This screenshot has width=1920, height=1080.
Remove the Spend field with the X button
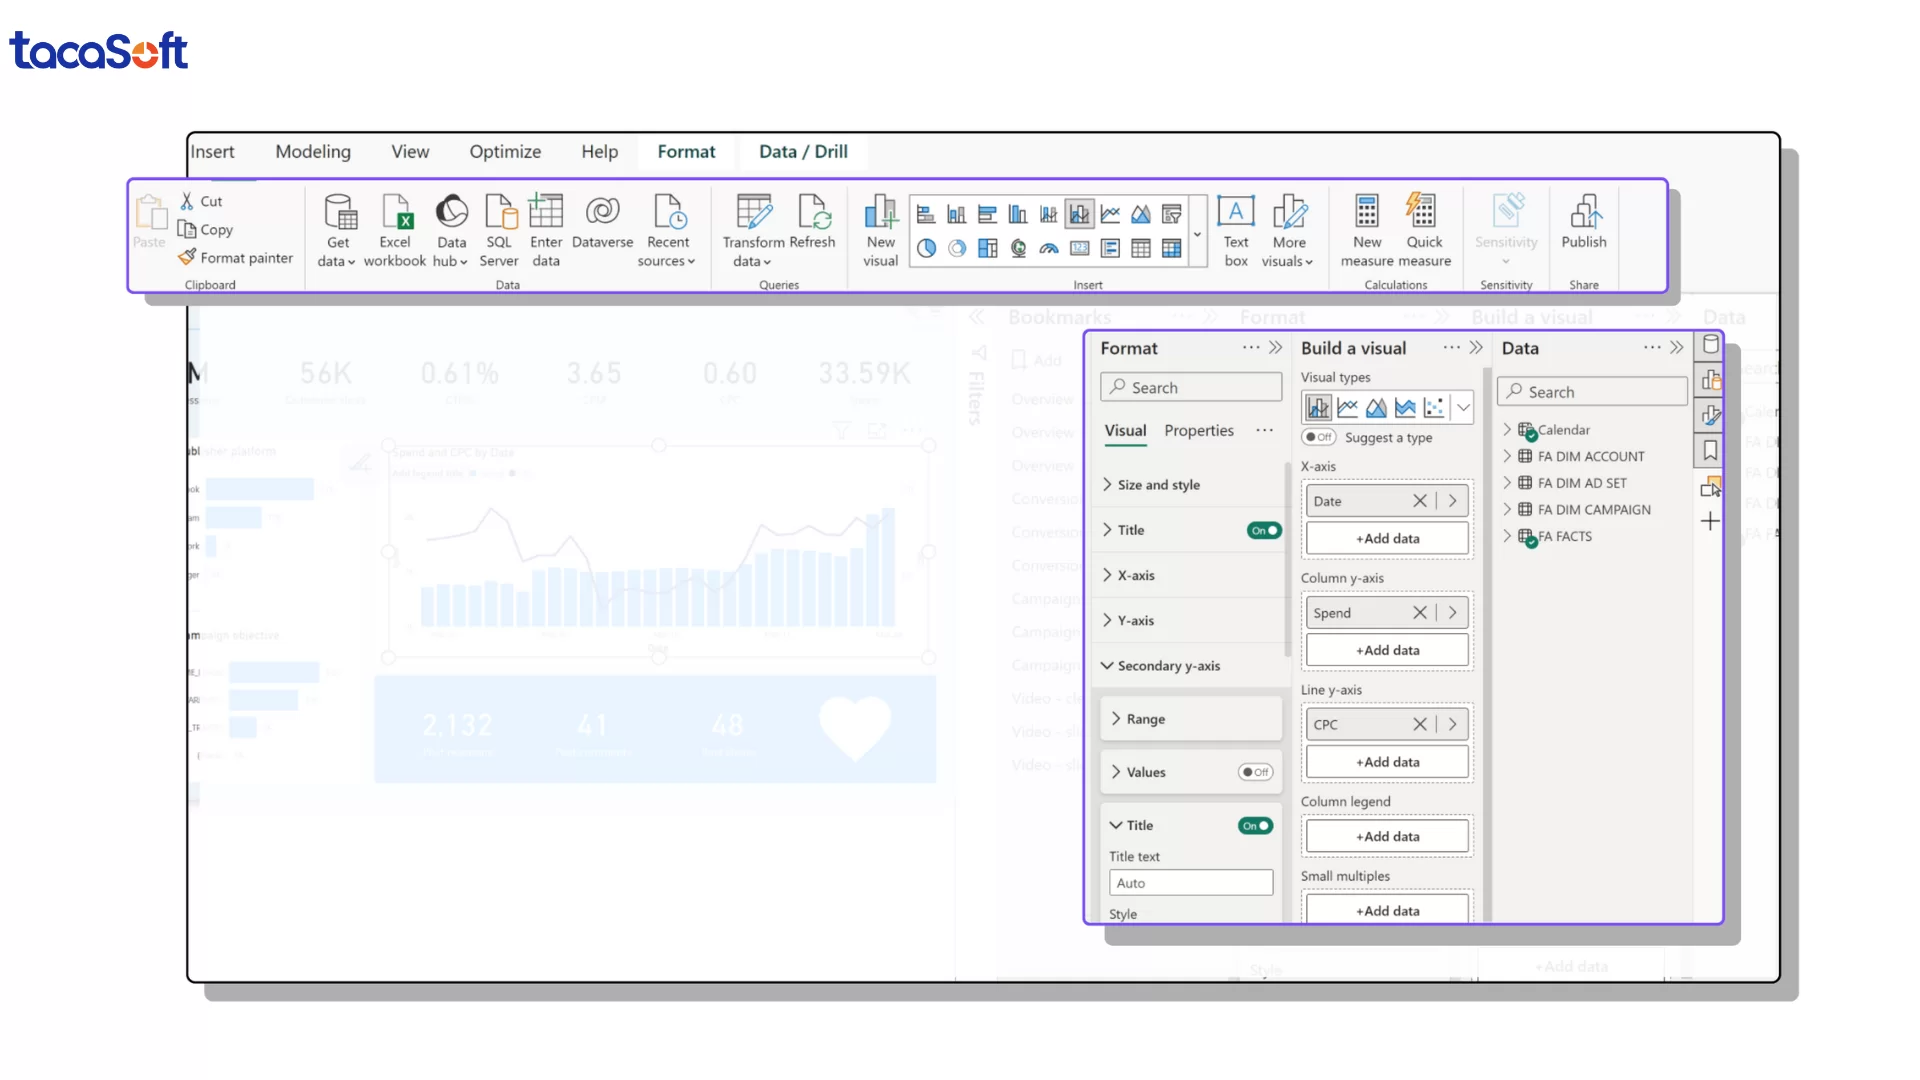click(1421, 612)
